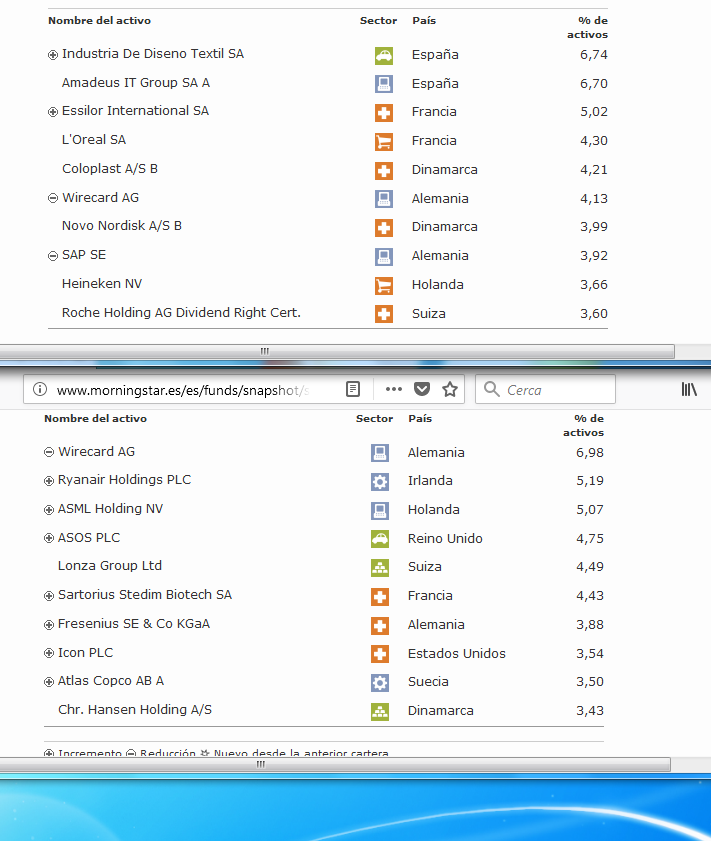Click the 6,98 percentage value
The width and height of the screenshot is (711, 841).
(590, 453)
